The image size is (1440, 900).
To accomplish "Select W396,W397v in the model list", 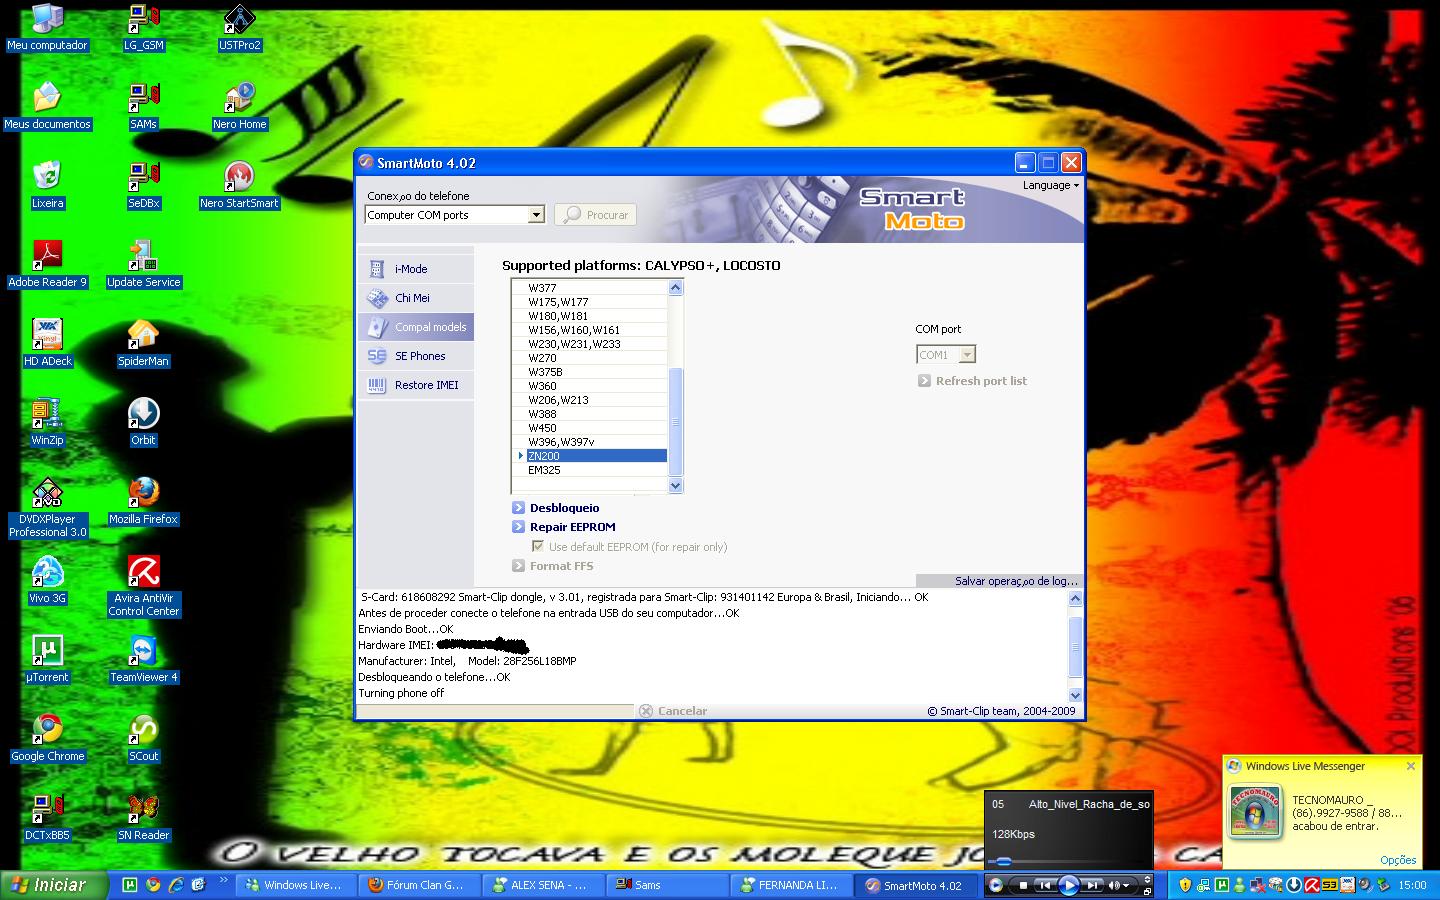I will coord(596,442).
